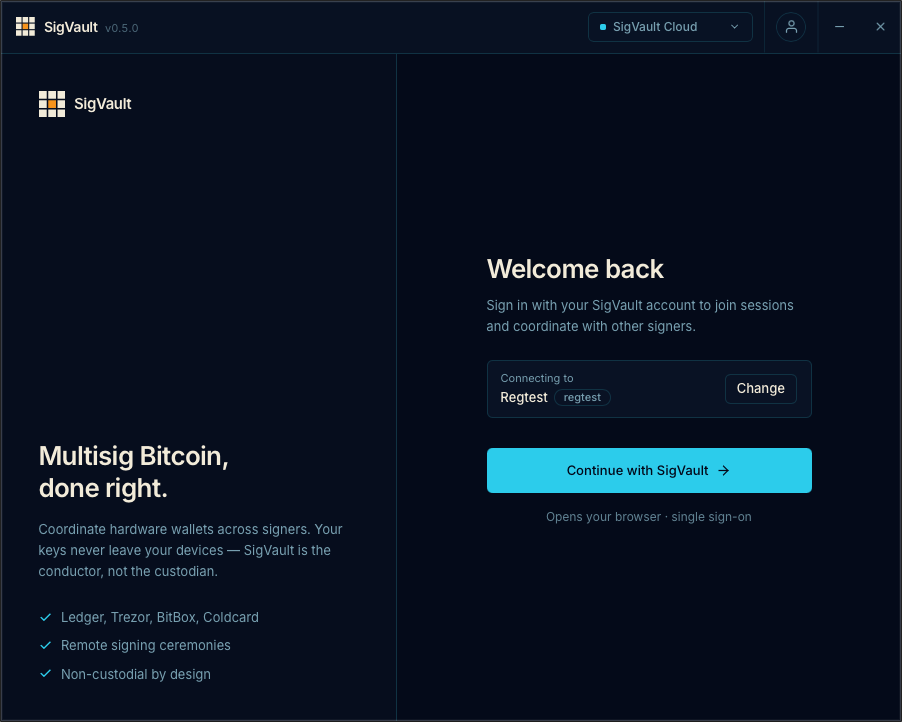Close the SigVault window
This screenshot has height=722, width=902.
click(x=880, y=27)
